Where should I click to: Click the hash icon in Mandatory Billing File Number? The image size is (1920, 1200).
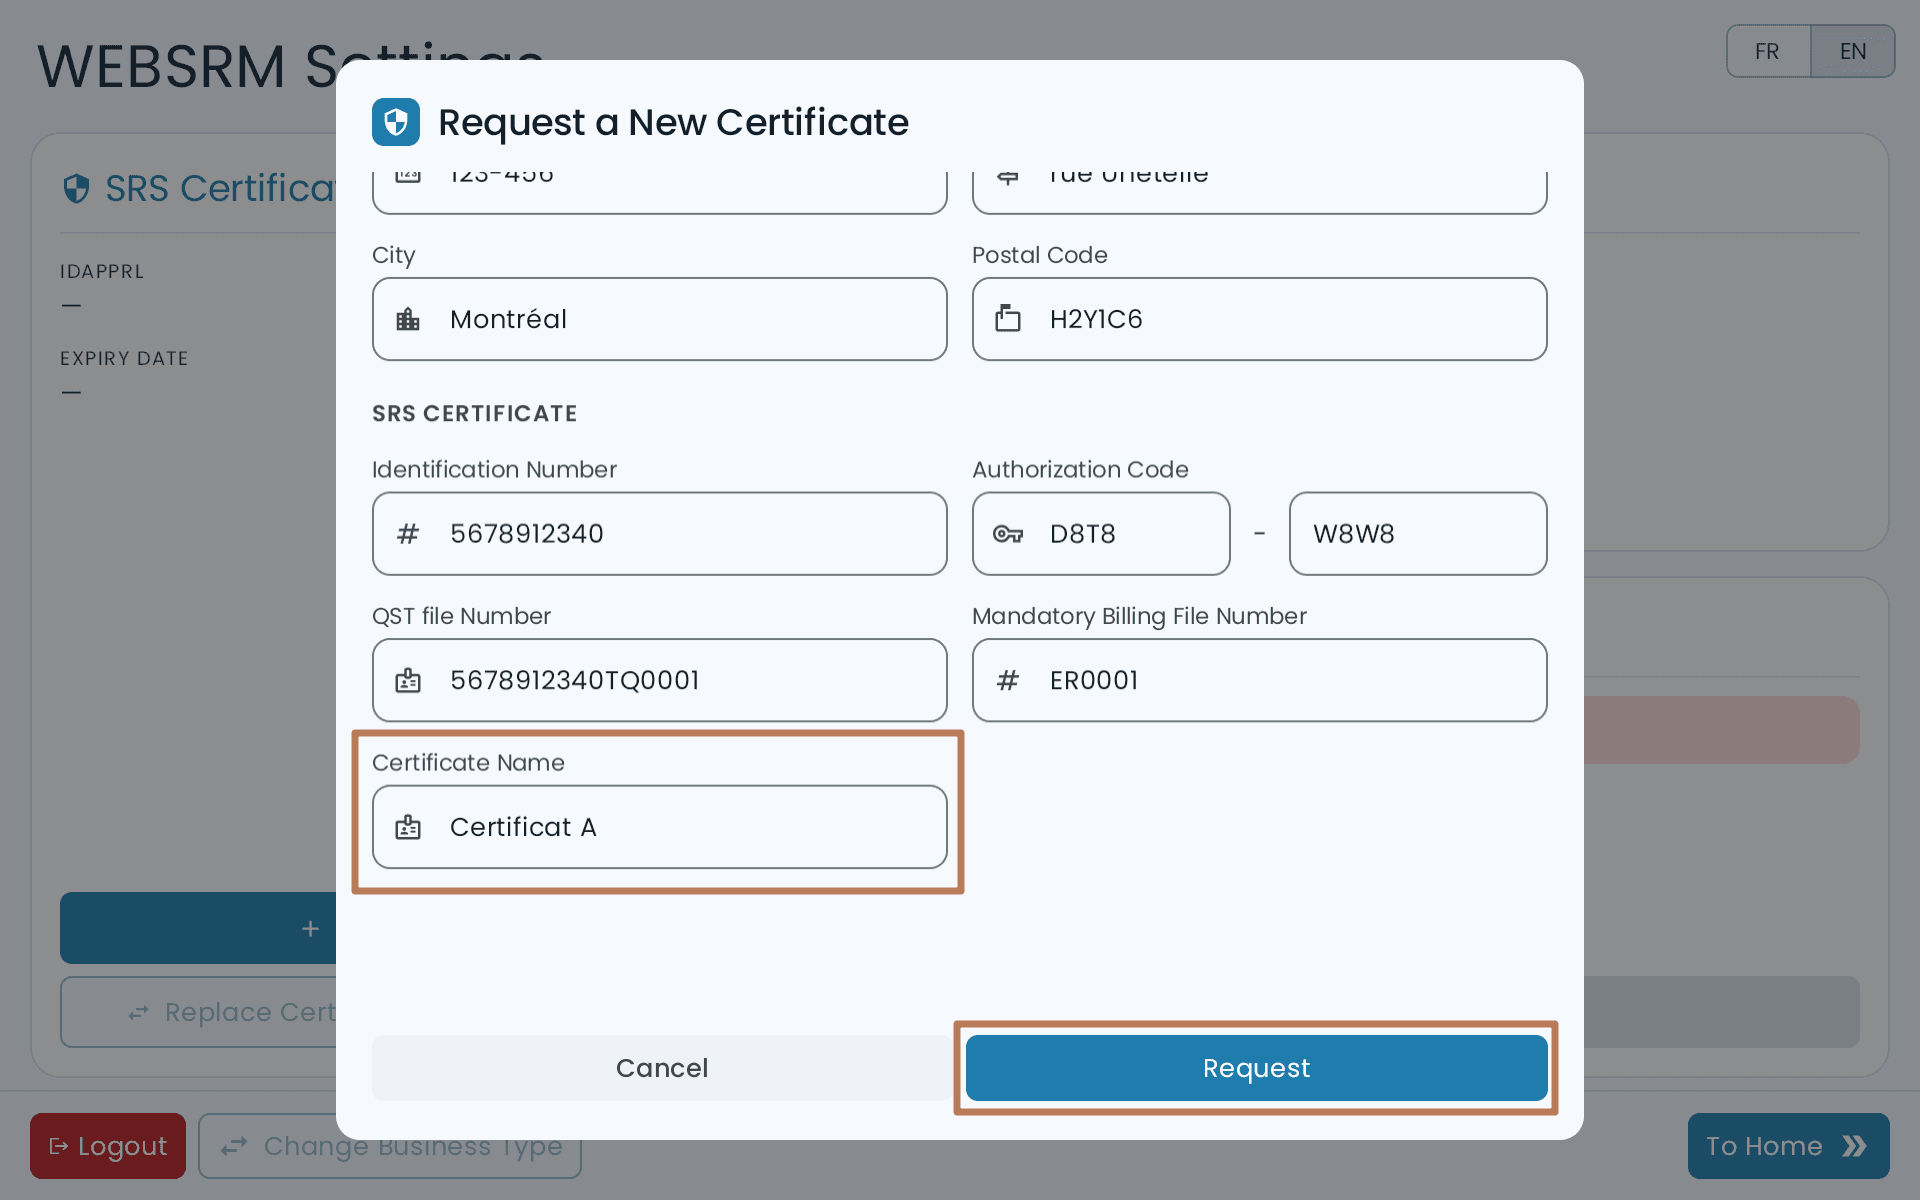pyautogui.click(x=1008, y=681)
